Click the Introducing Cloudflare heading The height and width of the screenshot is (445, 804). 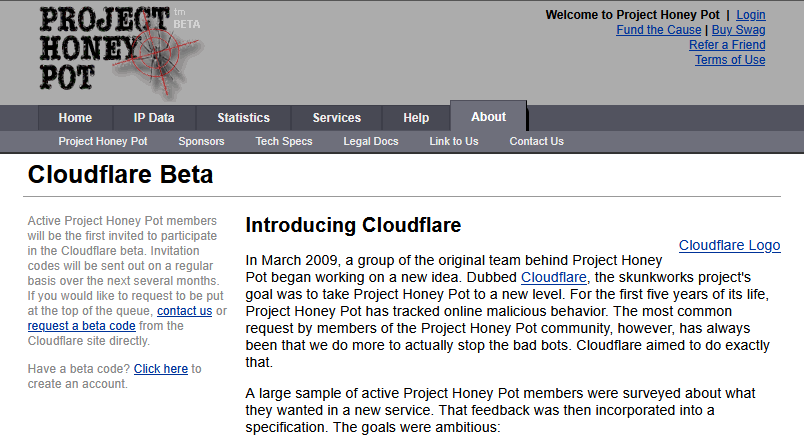tap(353, 225)
